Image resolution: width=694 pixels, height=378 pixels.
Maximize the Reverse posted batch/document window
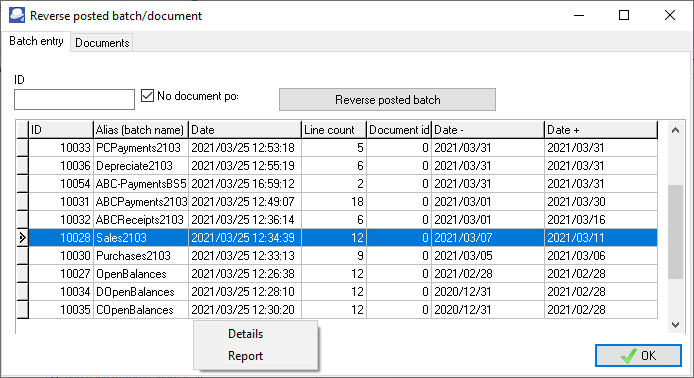(624, 15)
